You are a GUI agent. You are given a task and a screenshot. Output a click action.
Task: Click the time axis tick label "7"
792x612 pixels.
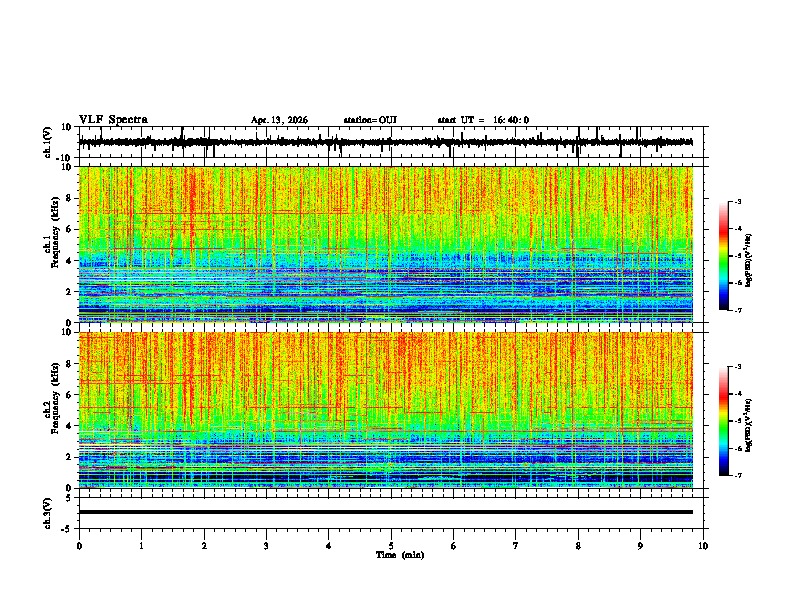tap(516, 546)
